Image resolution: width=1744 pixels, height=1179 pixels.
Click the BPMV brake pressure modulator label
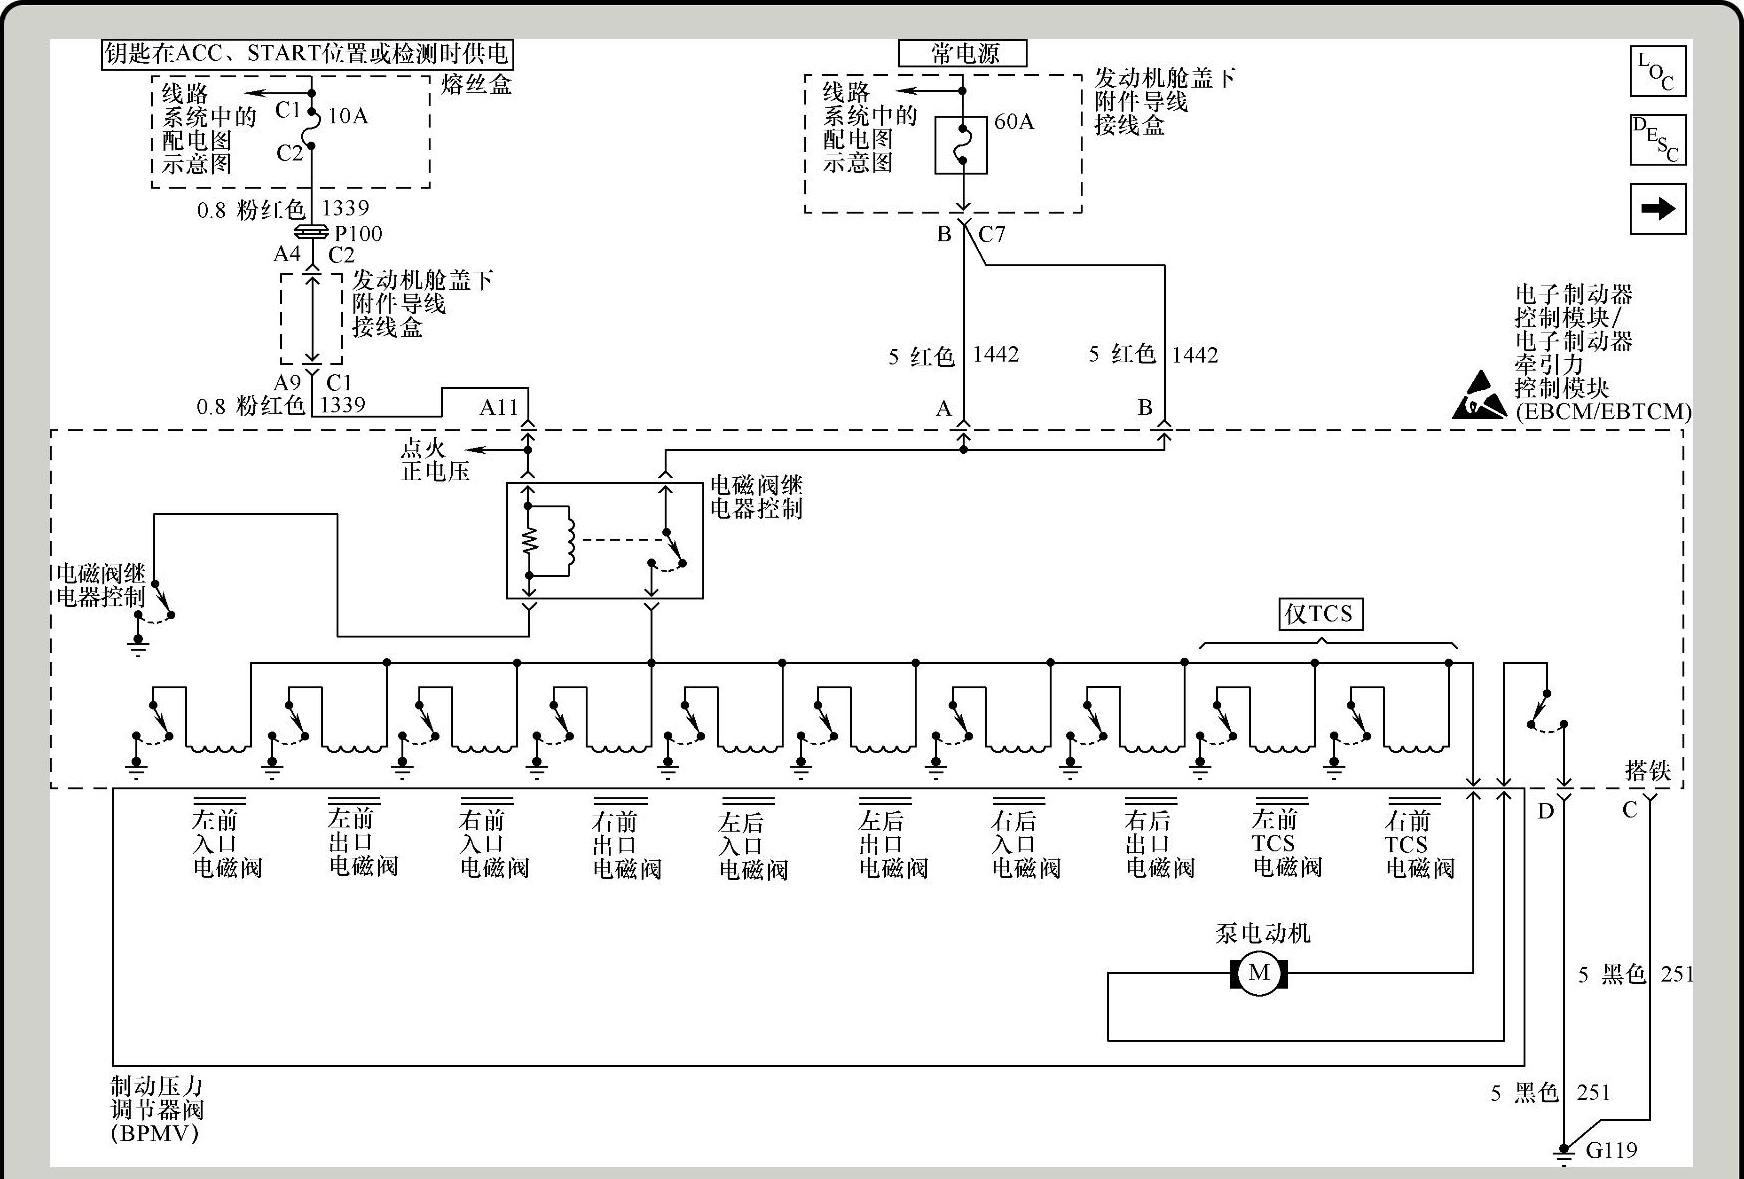coord(158,1109)
